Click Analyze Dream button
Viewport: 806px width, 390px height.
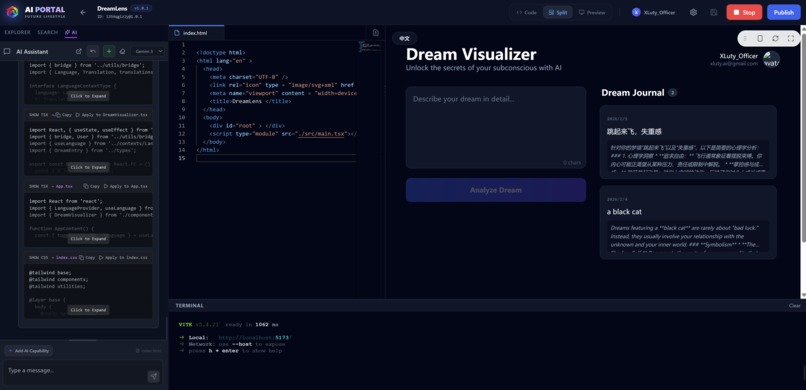tap(496, 190)
